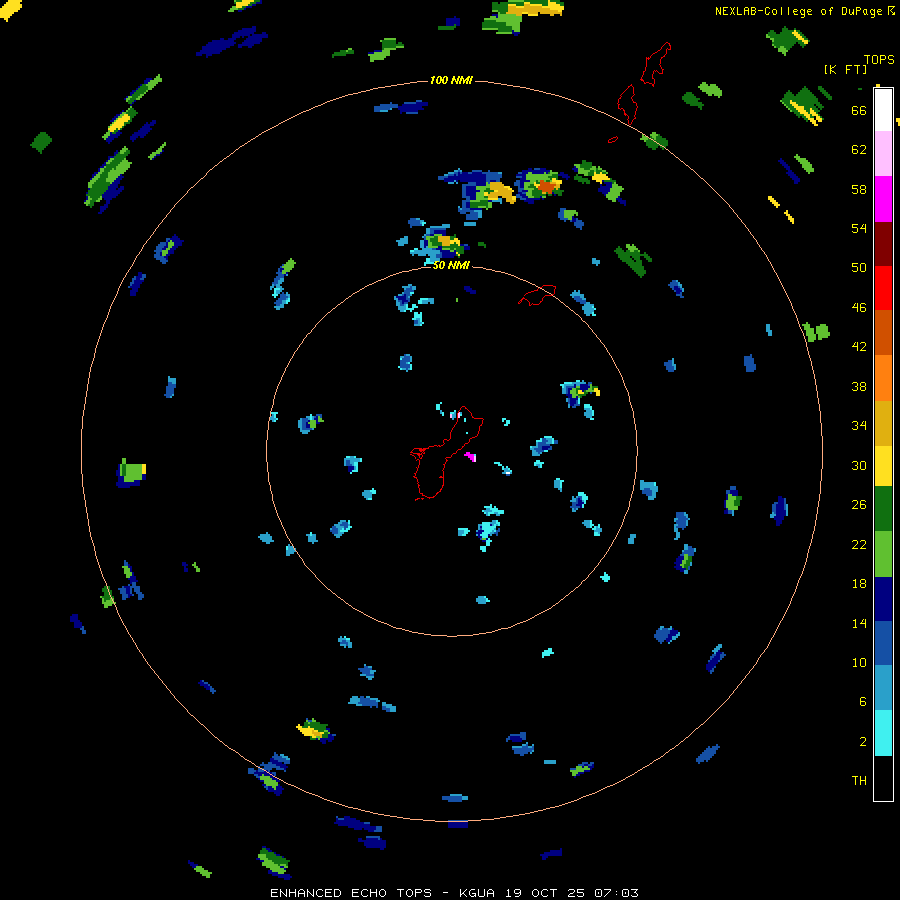The height and width of the screenshot is (900, 900).
Task: Click the dark green legend swatch
Action: pyautogui.click(x=883, y=509)
